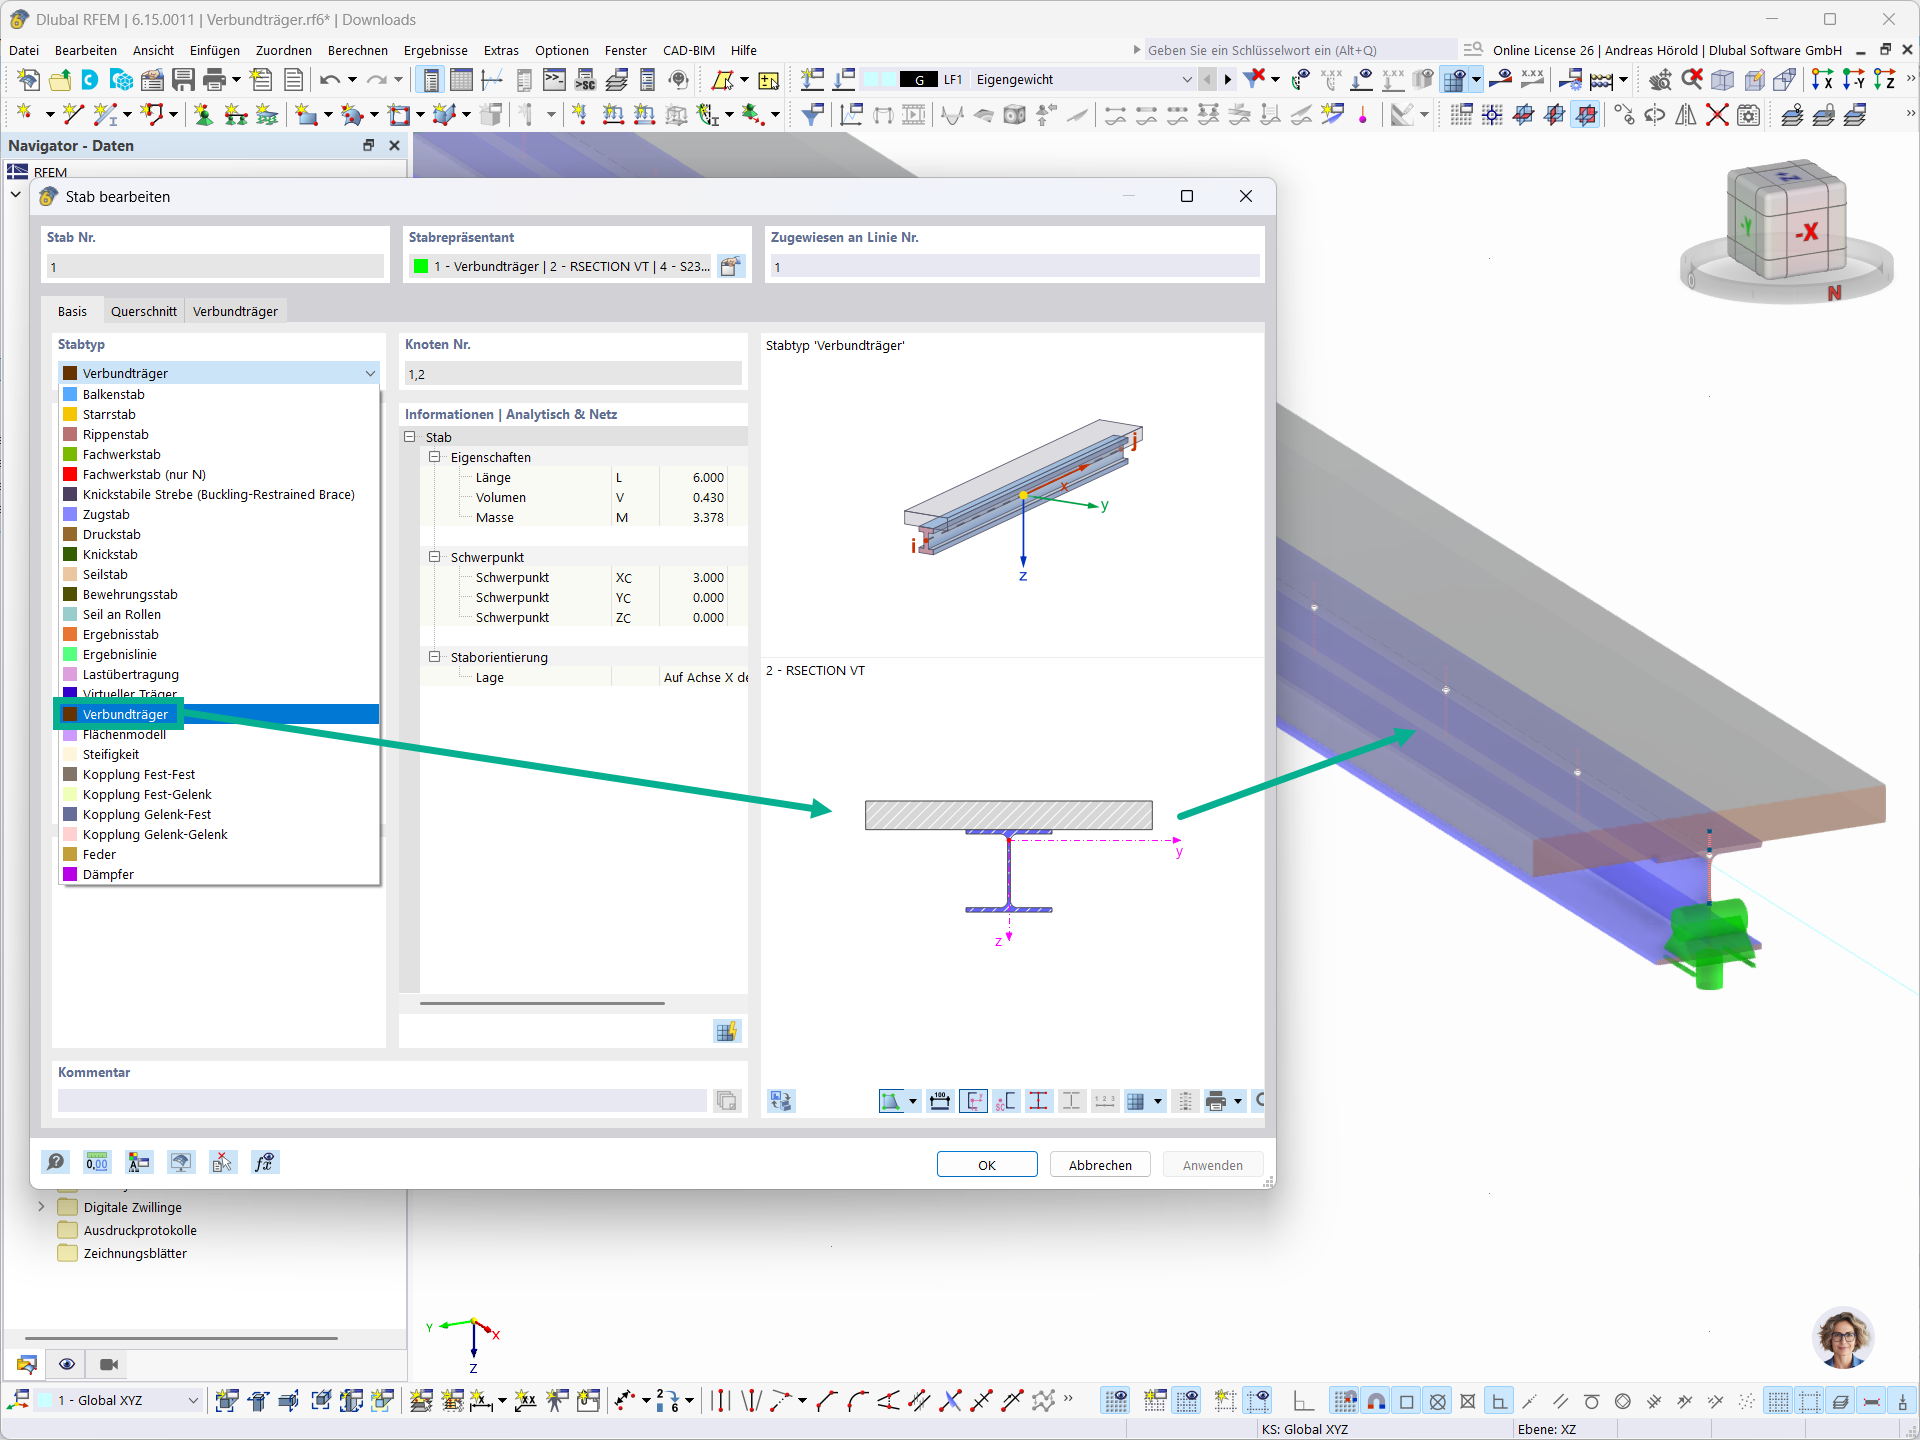Click the formula fx icon in dialog
Viewport: 1920px width, 1440px height.
click(264, 1162)
